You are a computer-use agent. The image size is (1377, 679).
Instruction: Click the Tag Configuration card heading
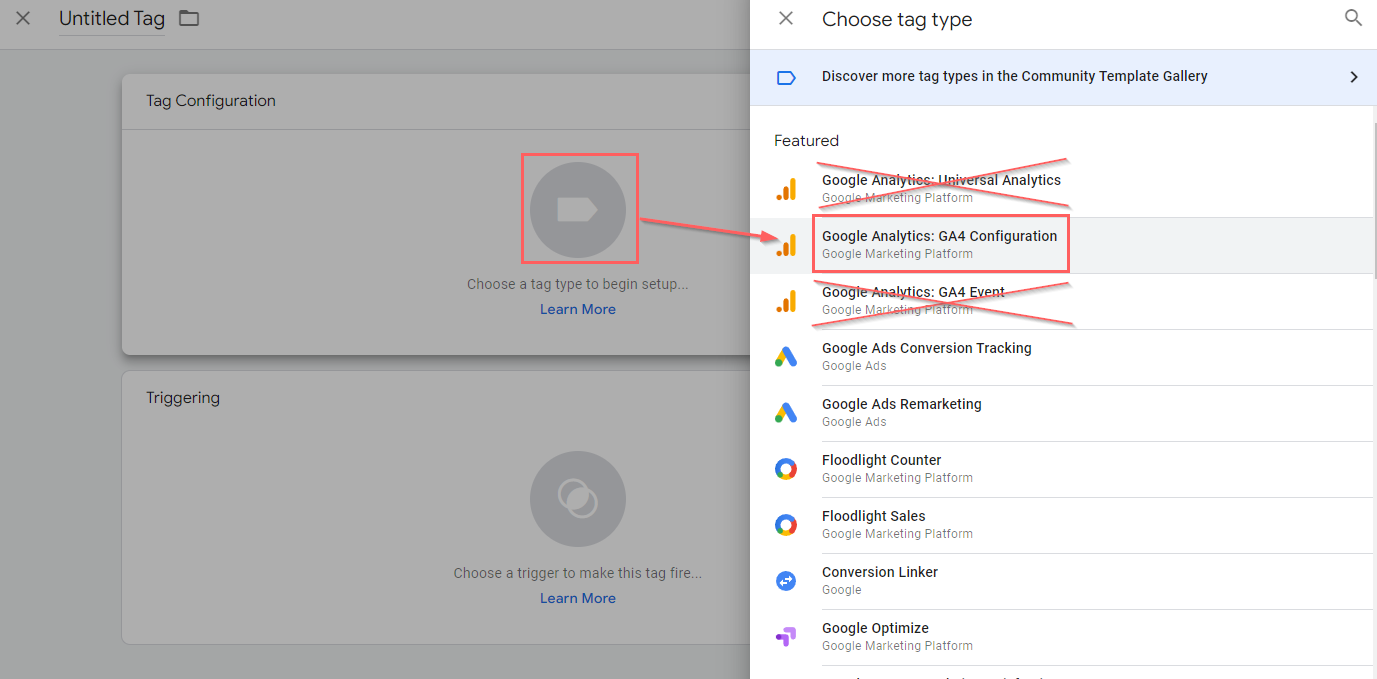click(x=211, y=101)
